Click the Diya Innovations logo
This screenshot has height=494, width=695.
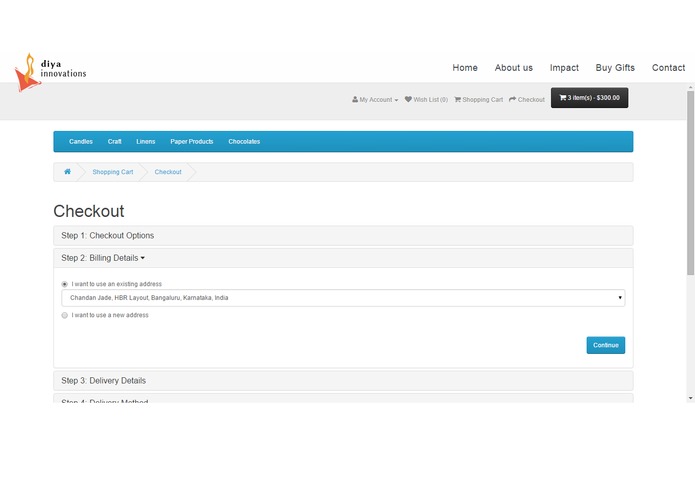(50, 72)
